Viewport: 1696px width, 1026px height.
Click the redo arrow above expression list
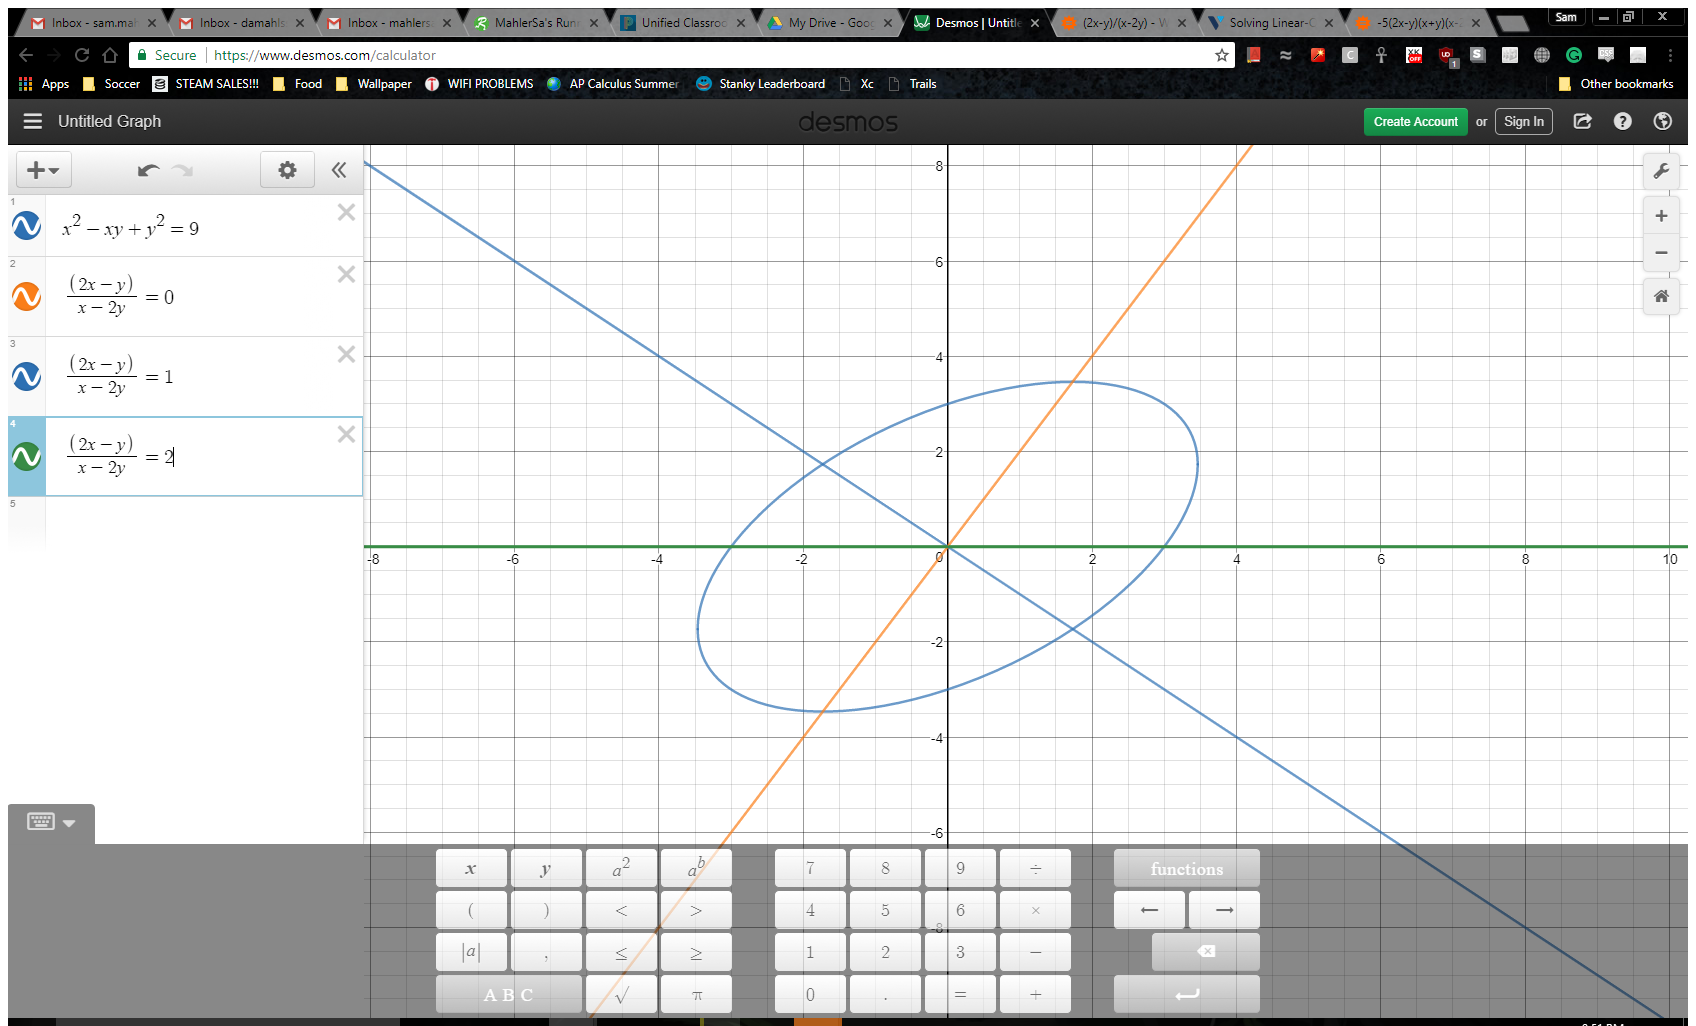click(x=182, y=170)
